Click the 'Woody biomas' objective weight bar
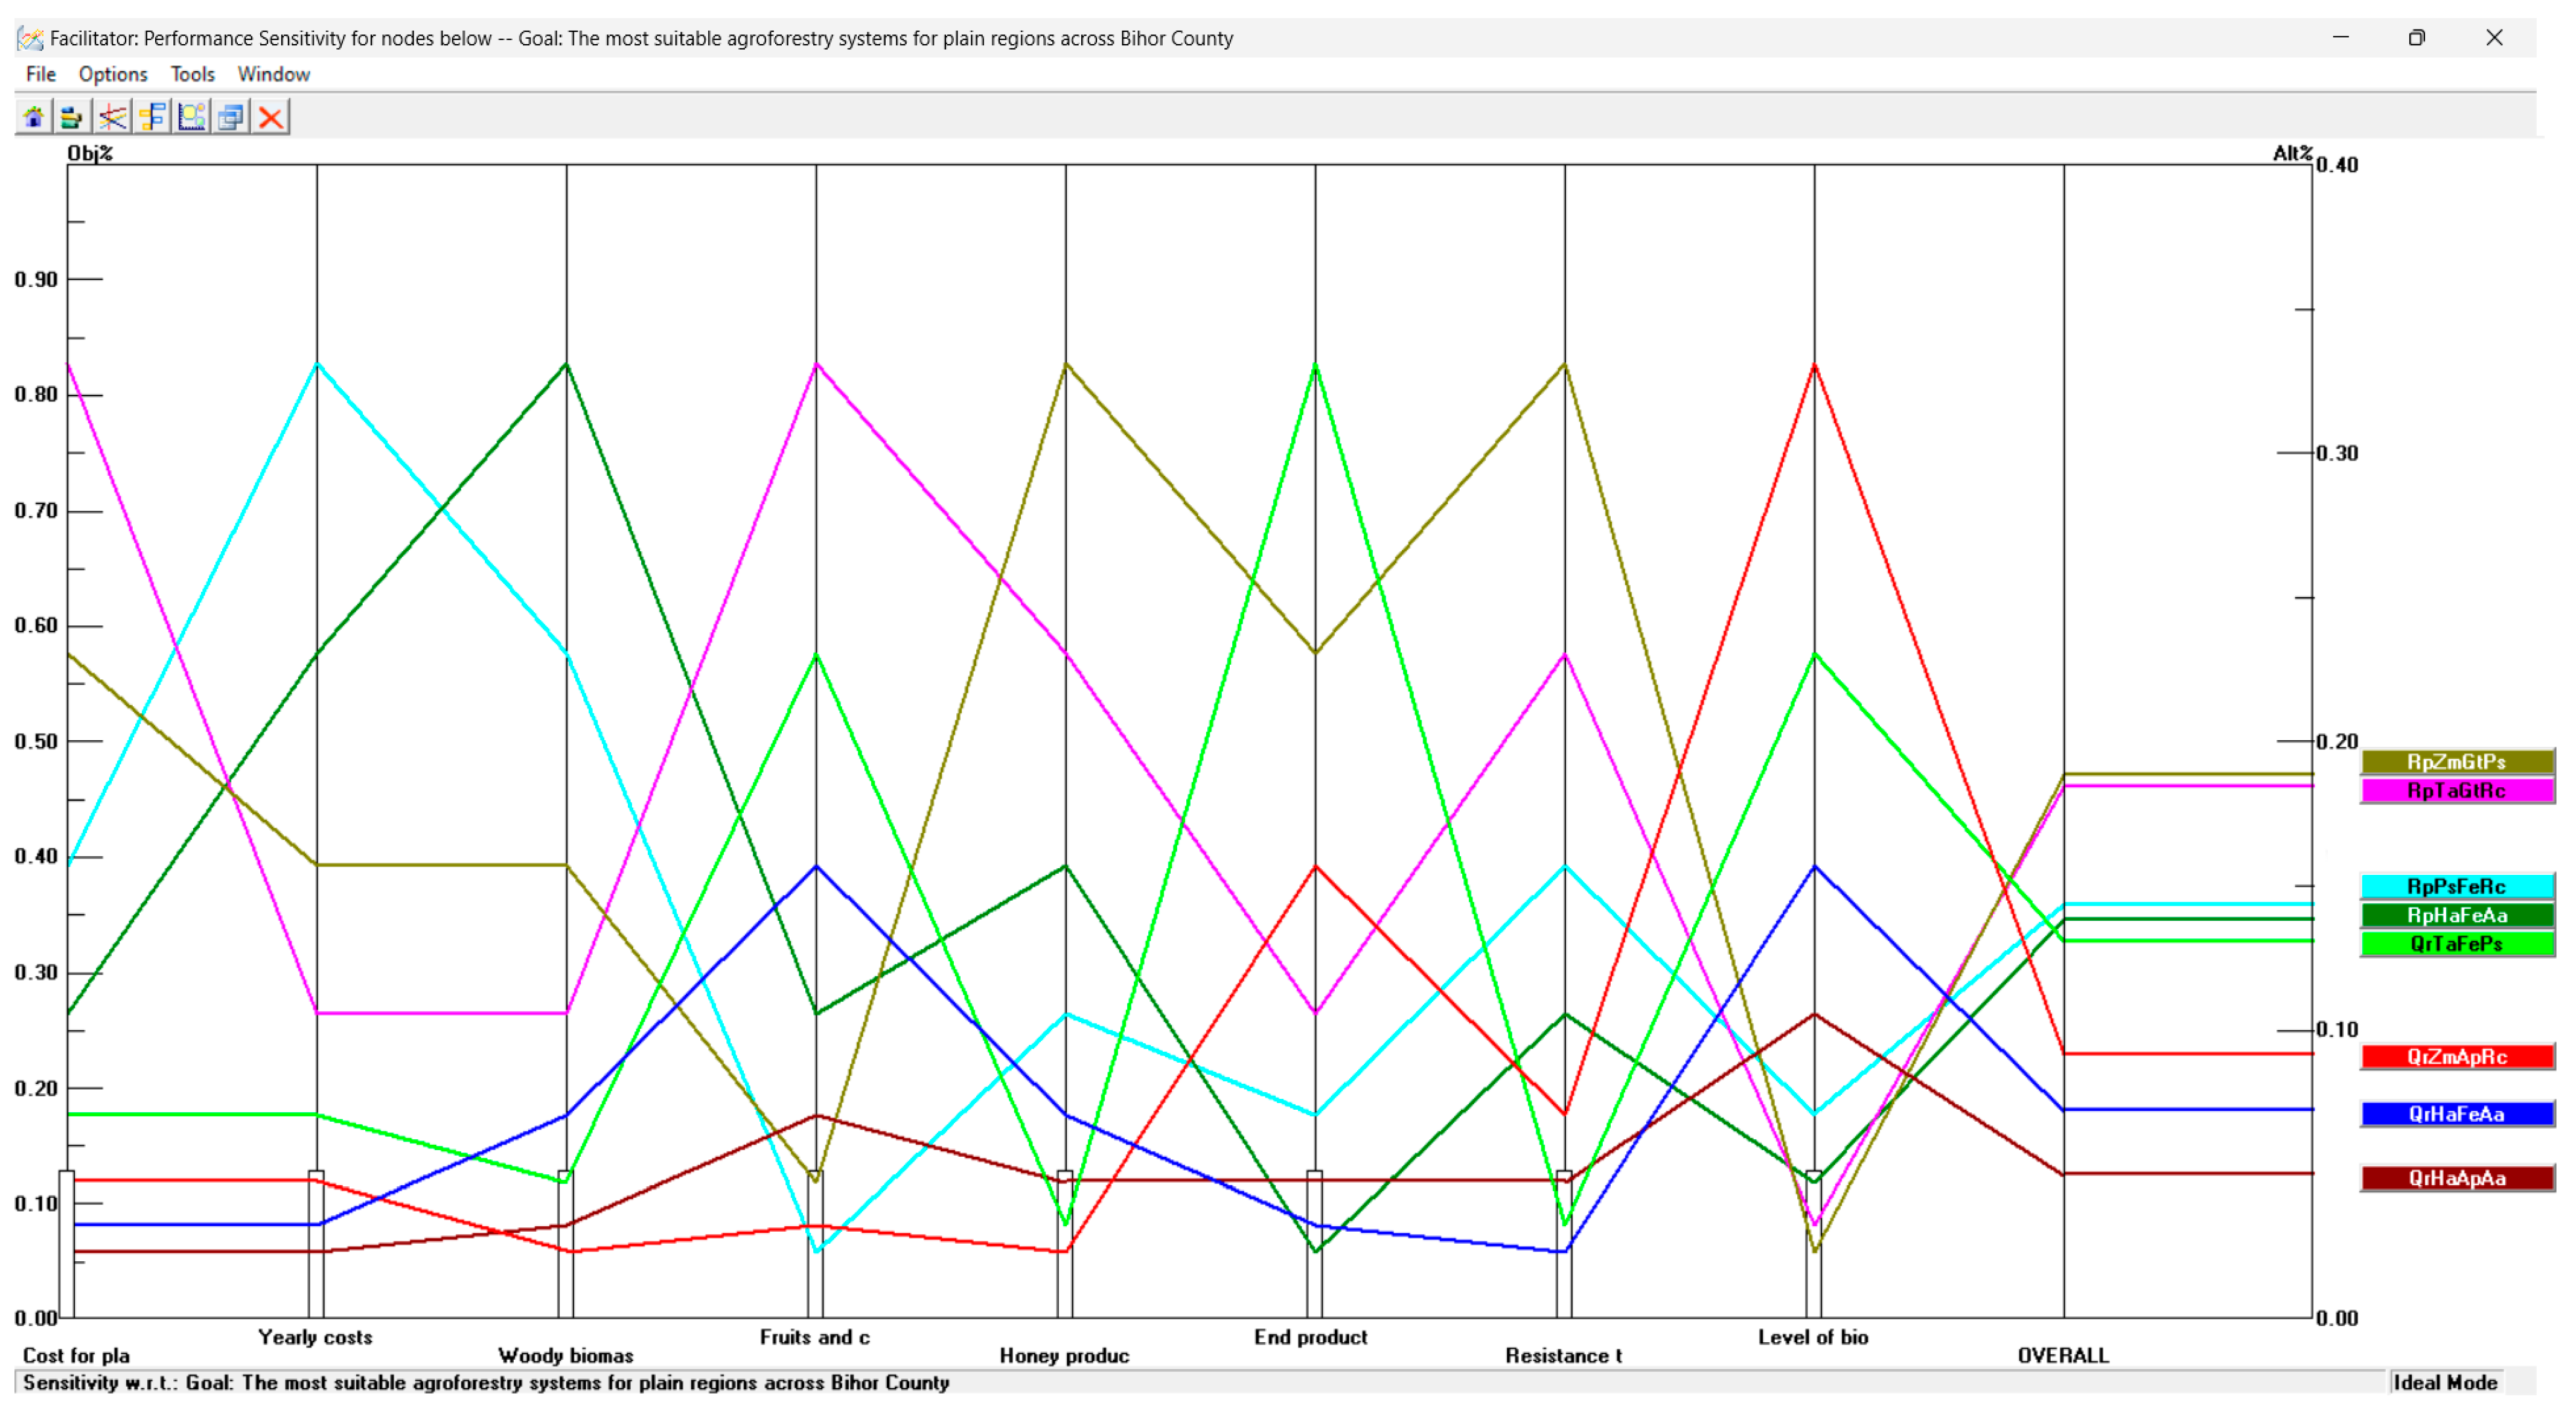The height and width of the screenshot is (1411, 2576). pos(566,1244)
